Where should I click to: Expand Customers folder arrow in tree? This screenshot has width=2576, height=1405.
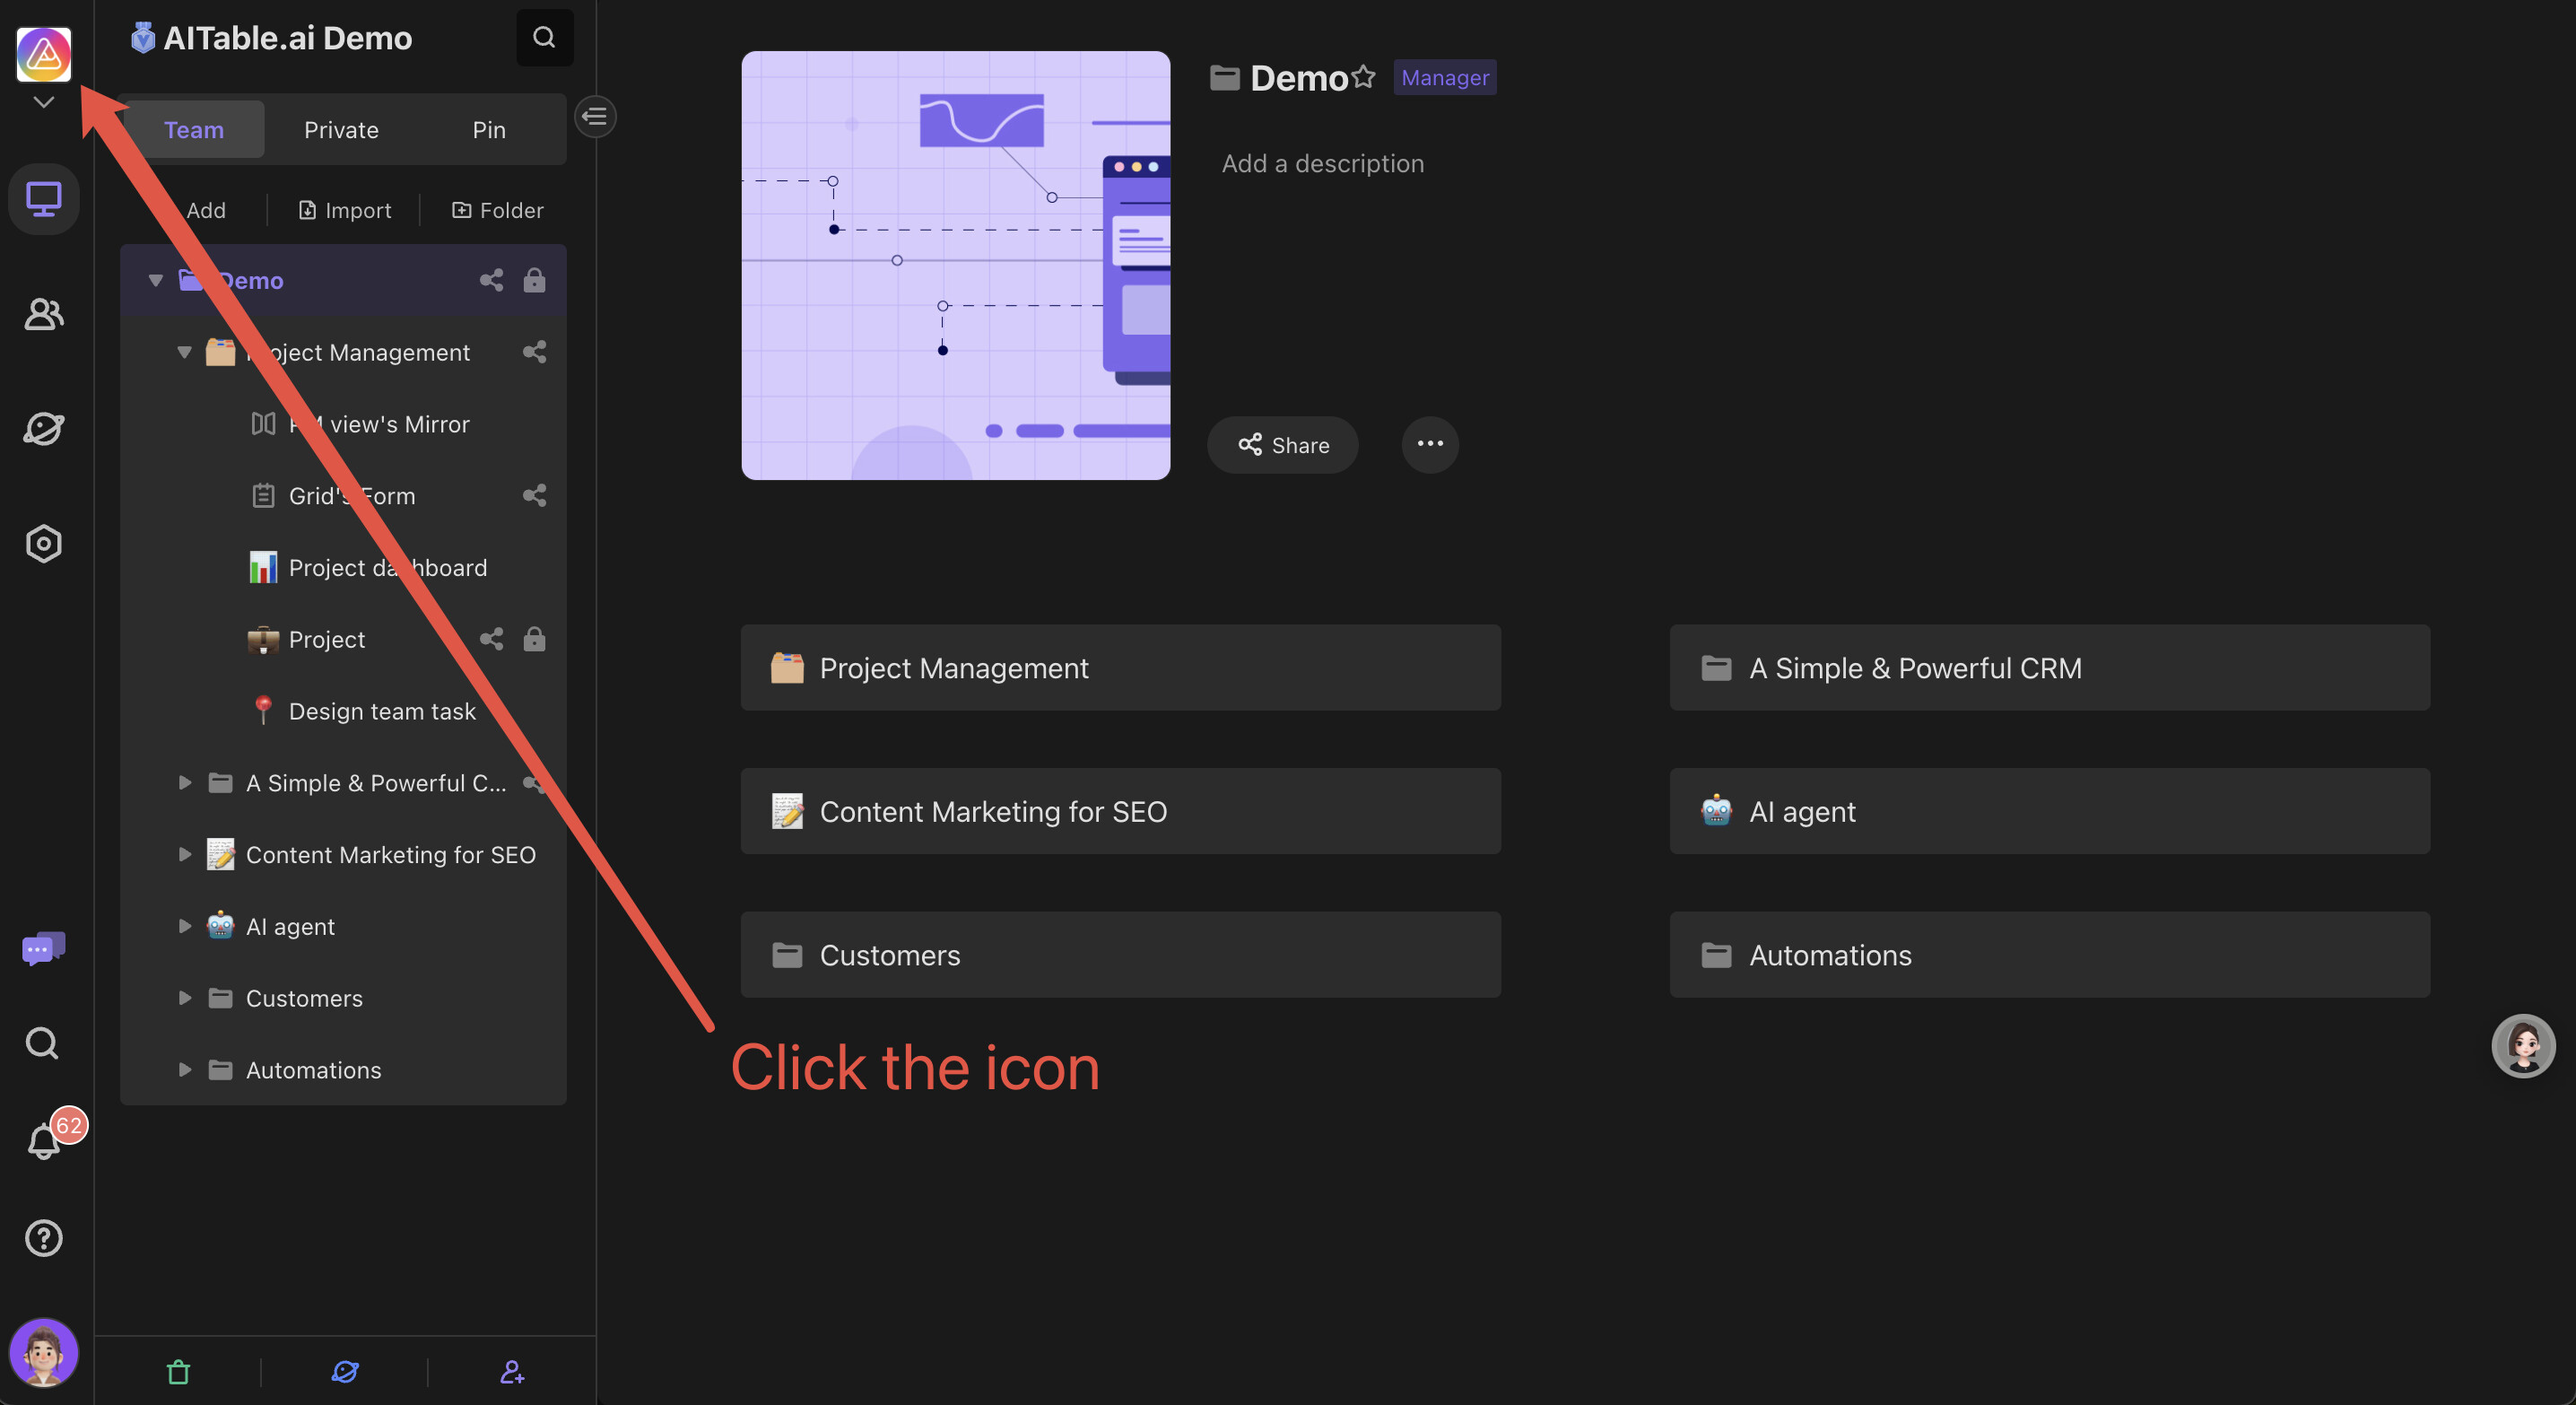tap(184, 998)
